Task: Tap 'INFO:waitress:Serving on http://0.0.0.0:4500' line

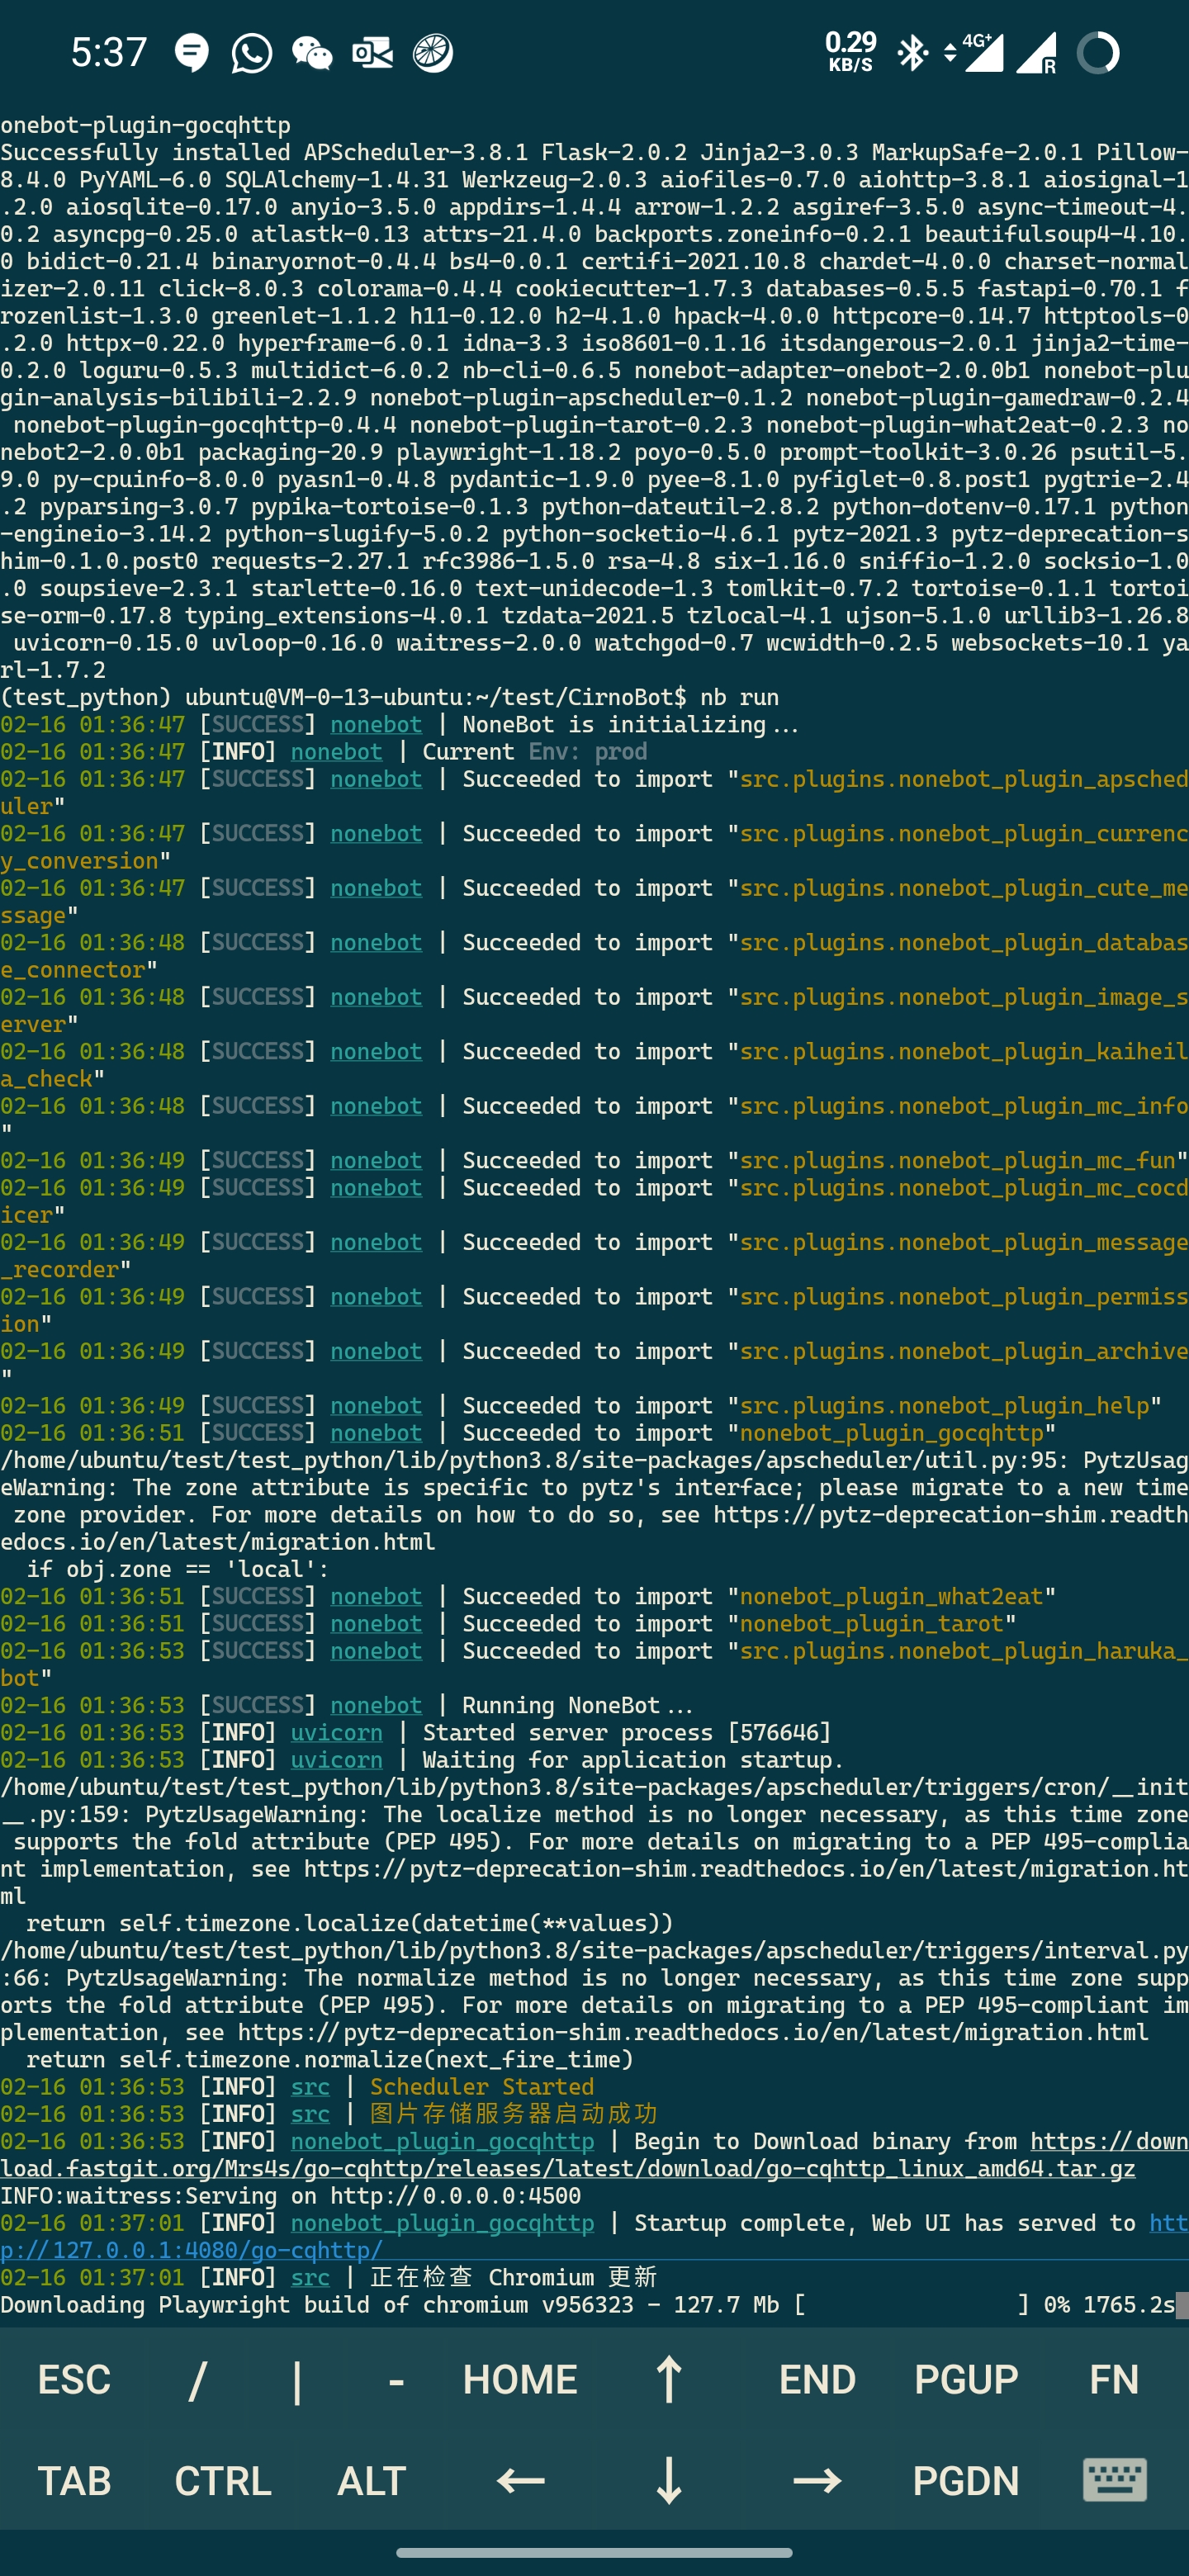Action: [x=290, y=2195]
